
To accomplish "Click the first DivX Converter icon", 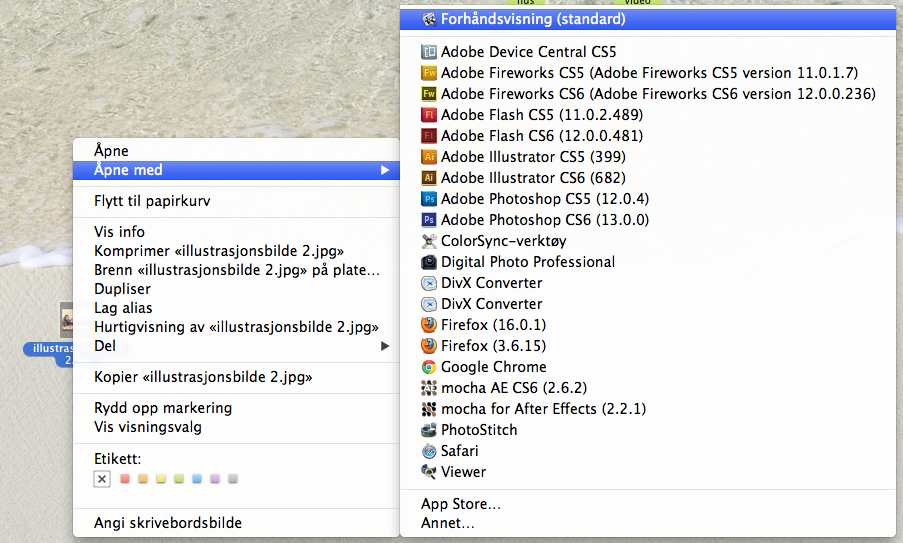I will pos(429,283).
